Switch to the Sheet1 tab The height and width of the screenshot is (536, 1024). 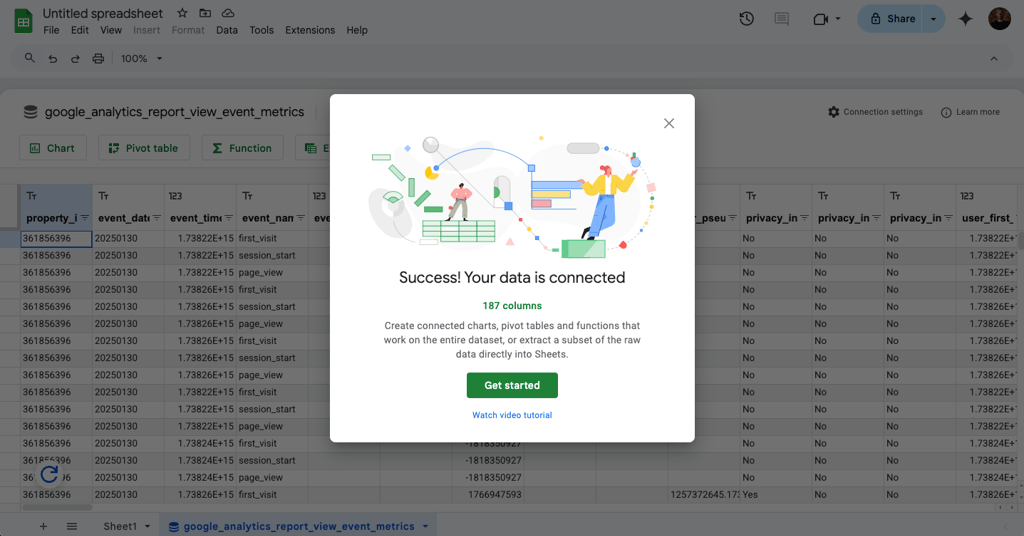point(120,526)
